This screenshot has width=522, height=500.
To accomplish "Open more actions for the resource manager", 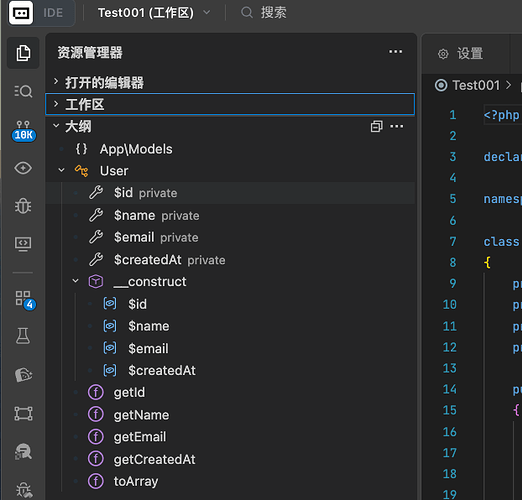I will click(x=395, y=52).
